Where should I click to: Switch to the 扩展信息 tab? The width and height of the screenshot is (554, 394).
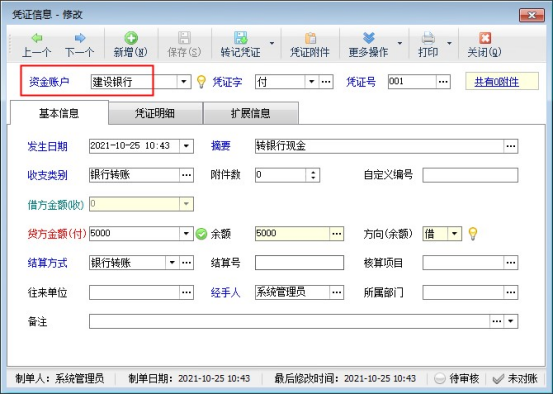(x=251, y=113)
